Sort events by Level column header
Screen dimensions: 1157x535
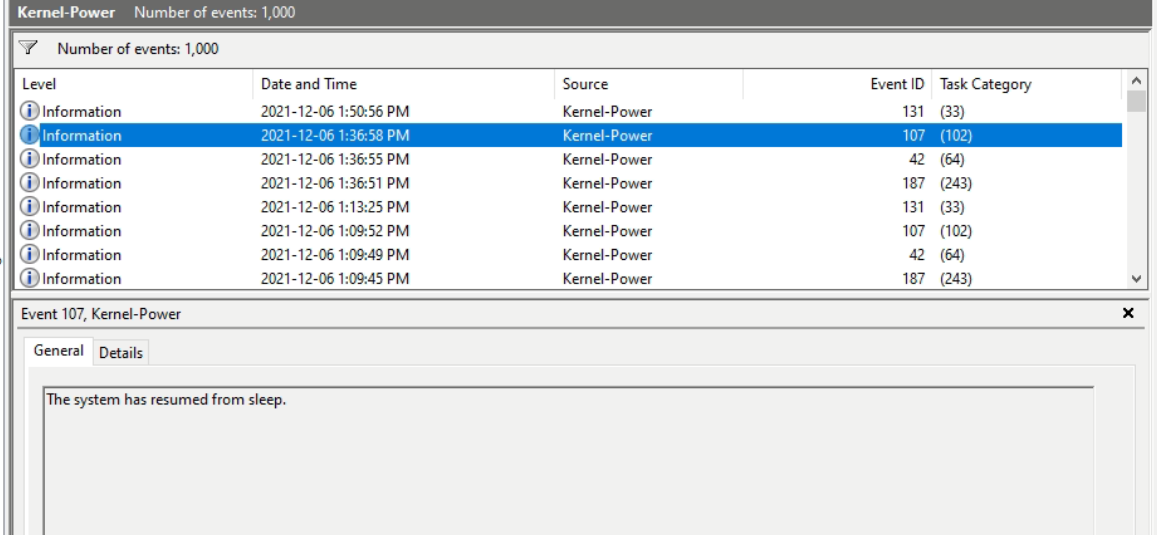[38, 85]
